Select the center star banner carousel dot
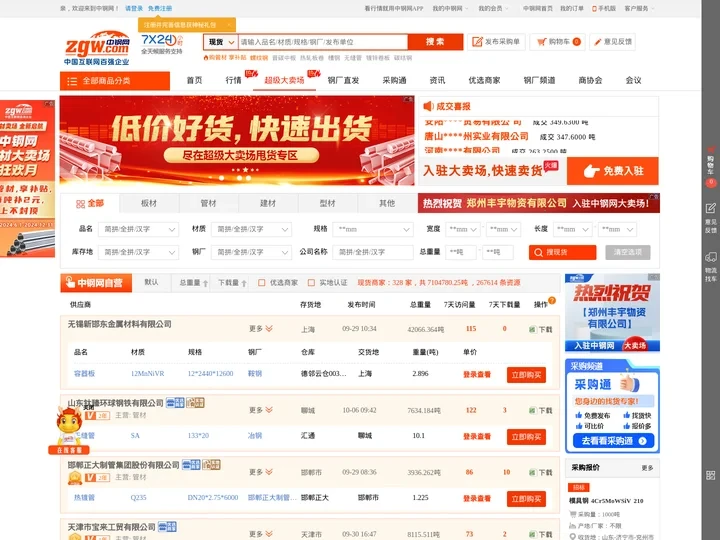720x540 pixels. (x=245, y=169)
